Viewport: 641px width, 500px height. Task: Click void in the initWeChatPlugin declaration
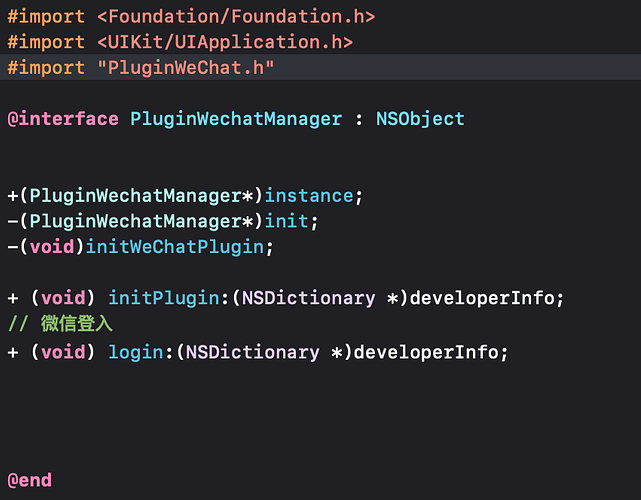pyautogui.click(x=52, y=247)
